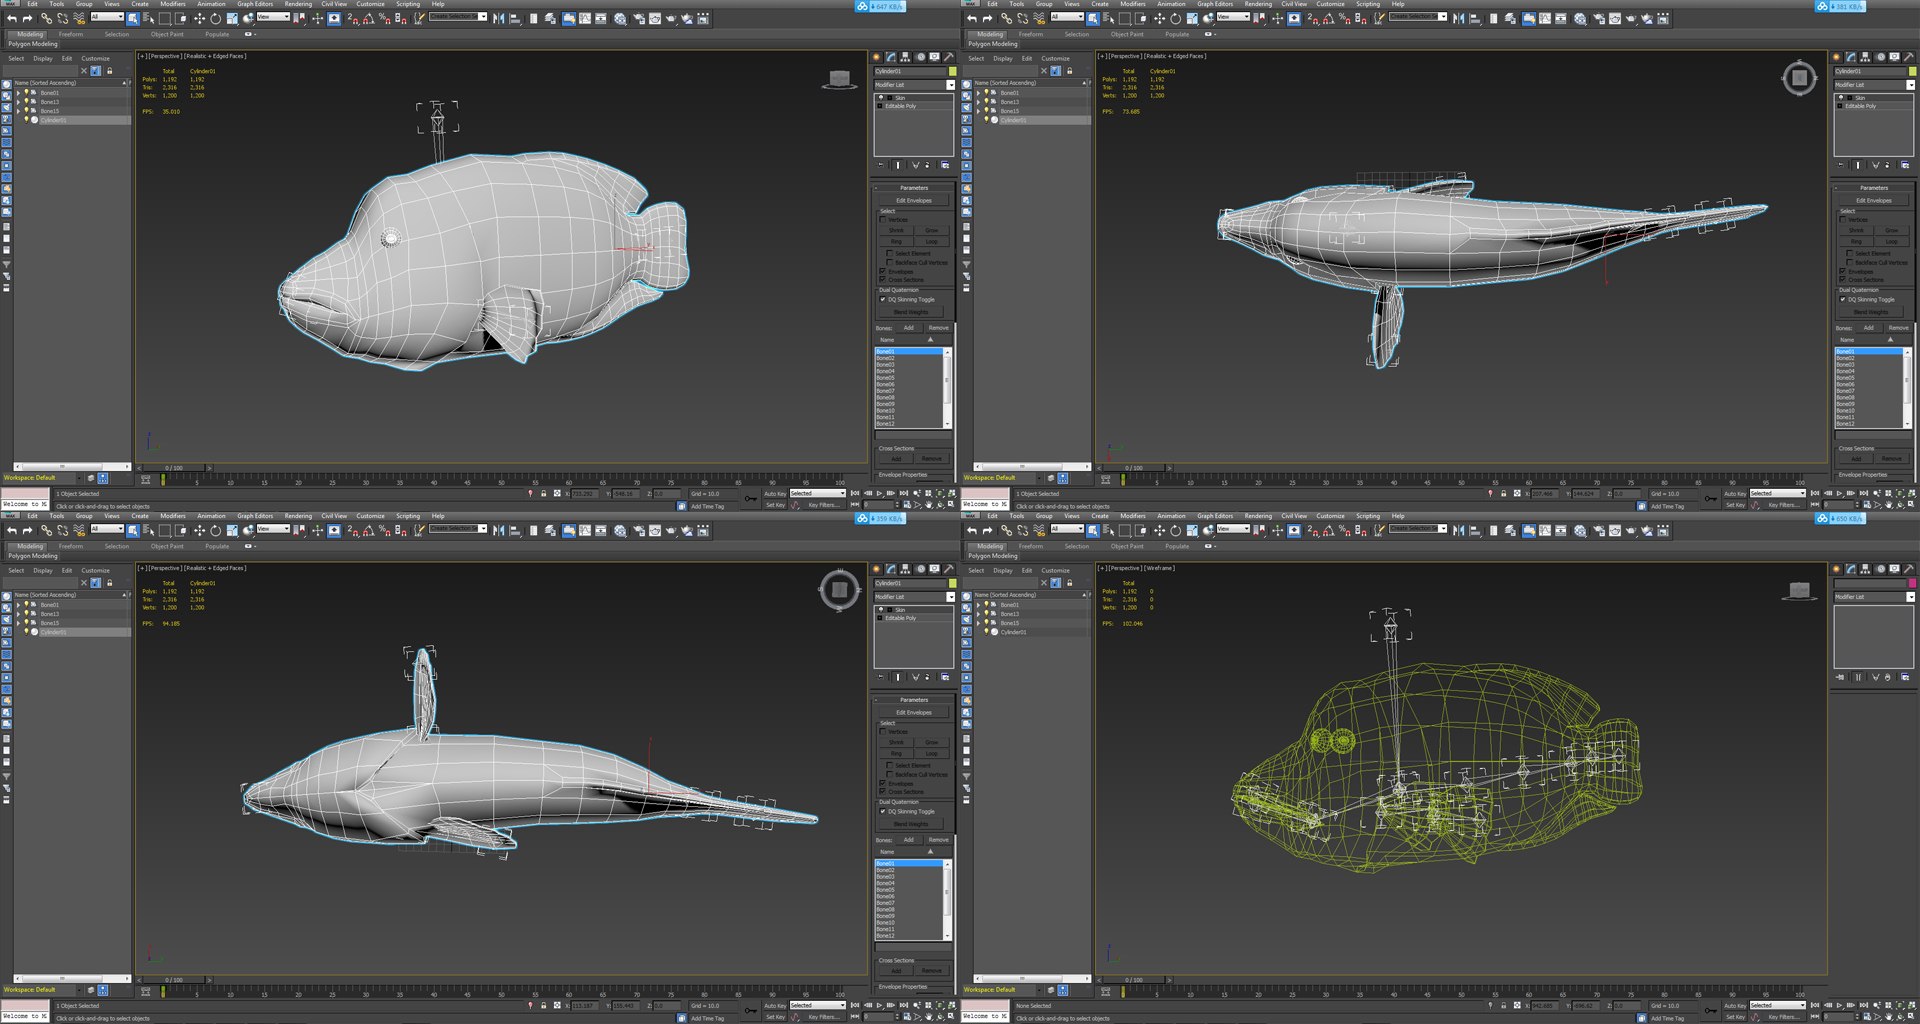Click Bones Add button in top-left window

point(909,328)
